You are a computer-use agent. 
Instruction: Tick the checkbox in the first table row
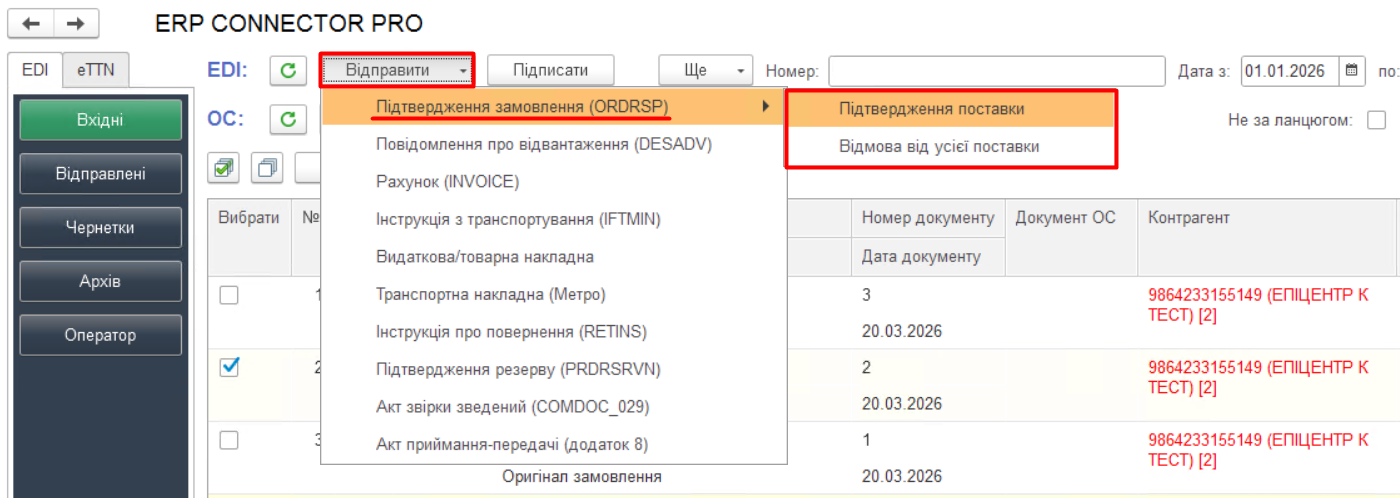(229, 296)
